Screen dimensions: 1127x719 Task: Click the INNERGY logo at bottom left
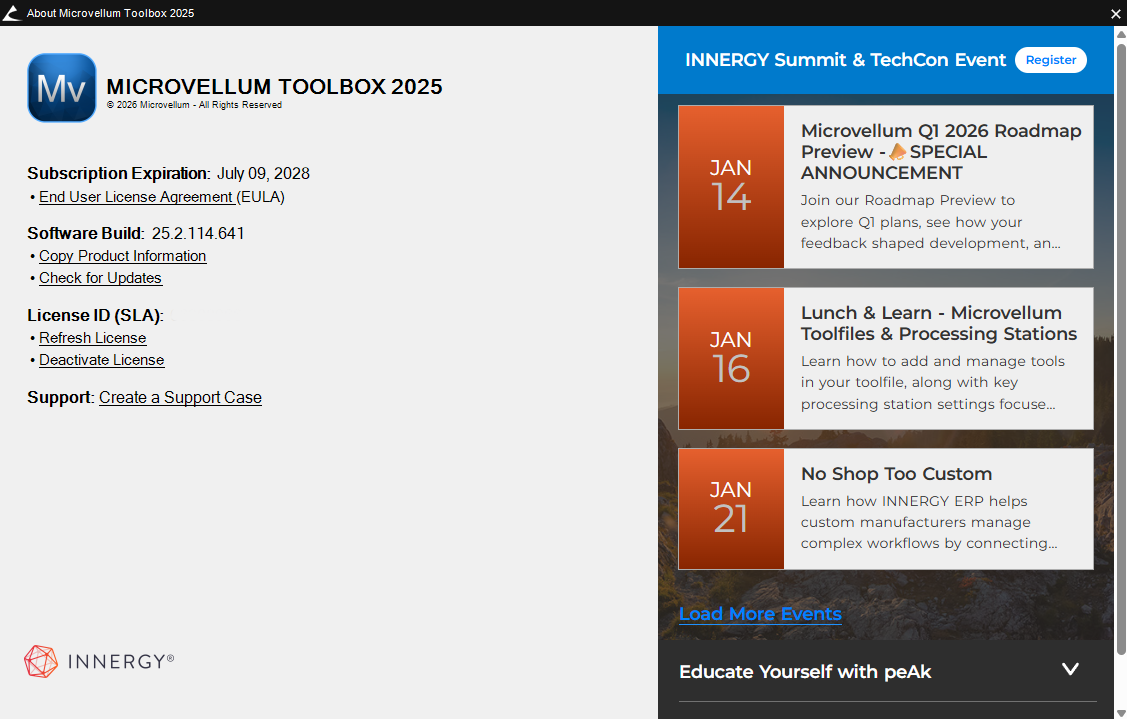point(99,661)
